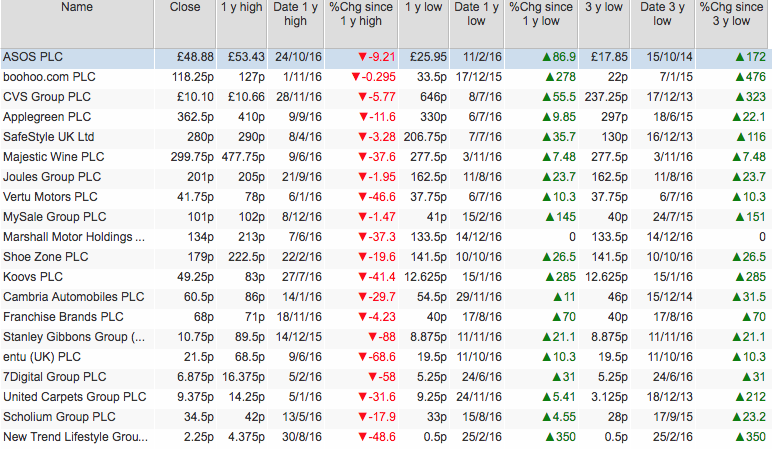Click New Trend Lifestyle 1 y low 0.5p

435,437
